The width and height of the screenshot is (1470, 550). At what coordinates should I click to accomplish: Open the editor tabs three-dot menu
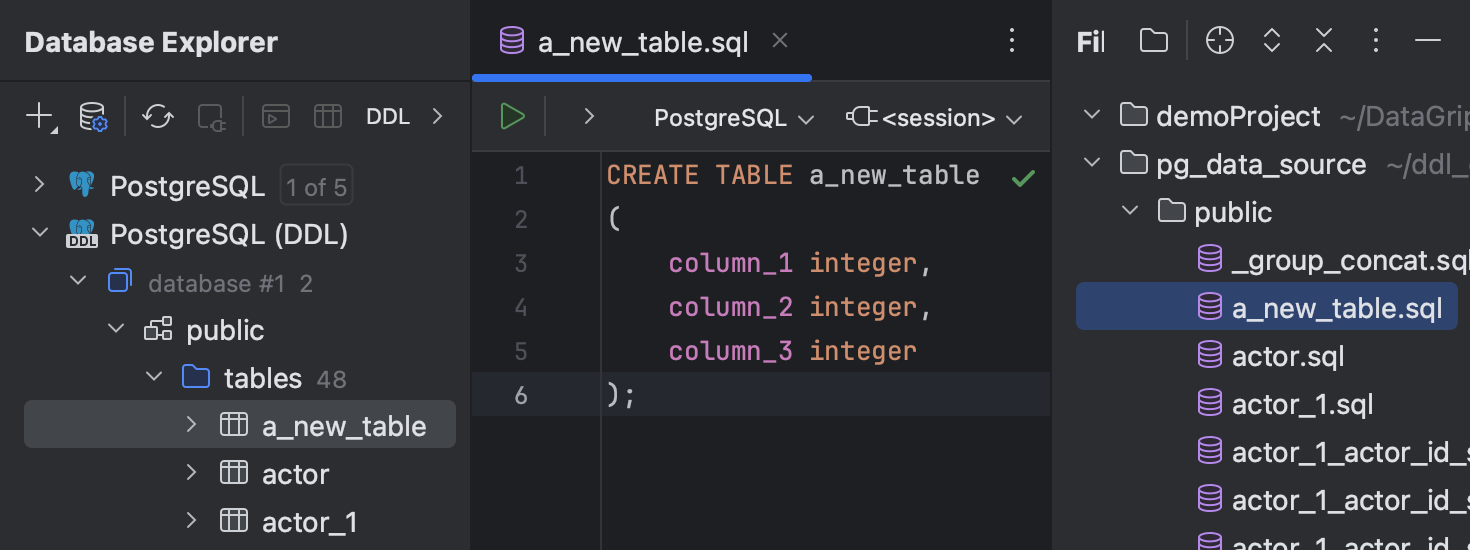[1012, 41]
